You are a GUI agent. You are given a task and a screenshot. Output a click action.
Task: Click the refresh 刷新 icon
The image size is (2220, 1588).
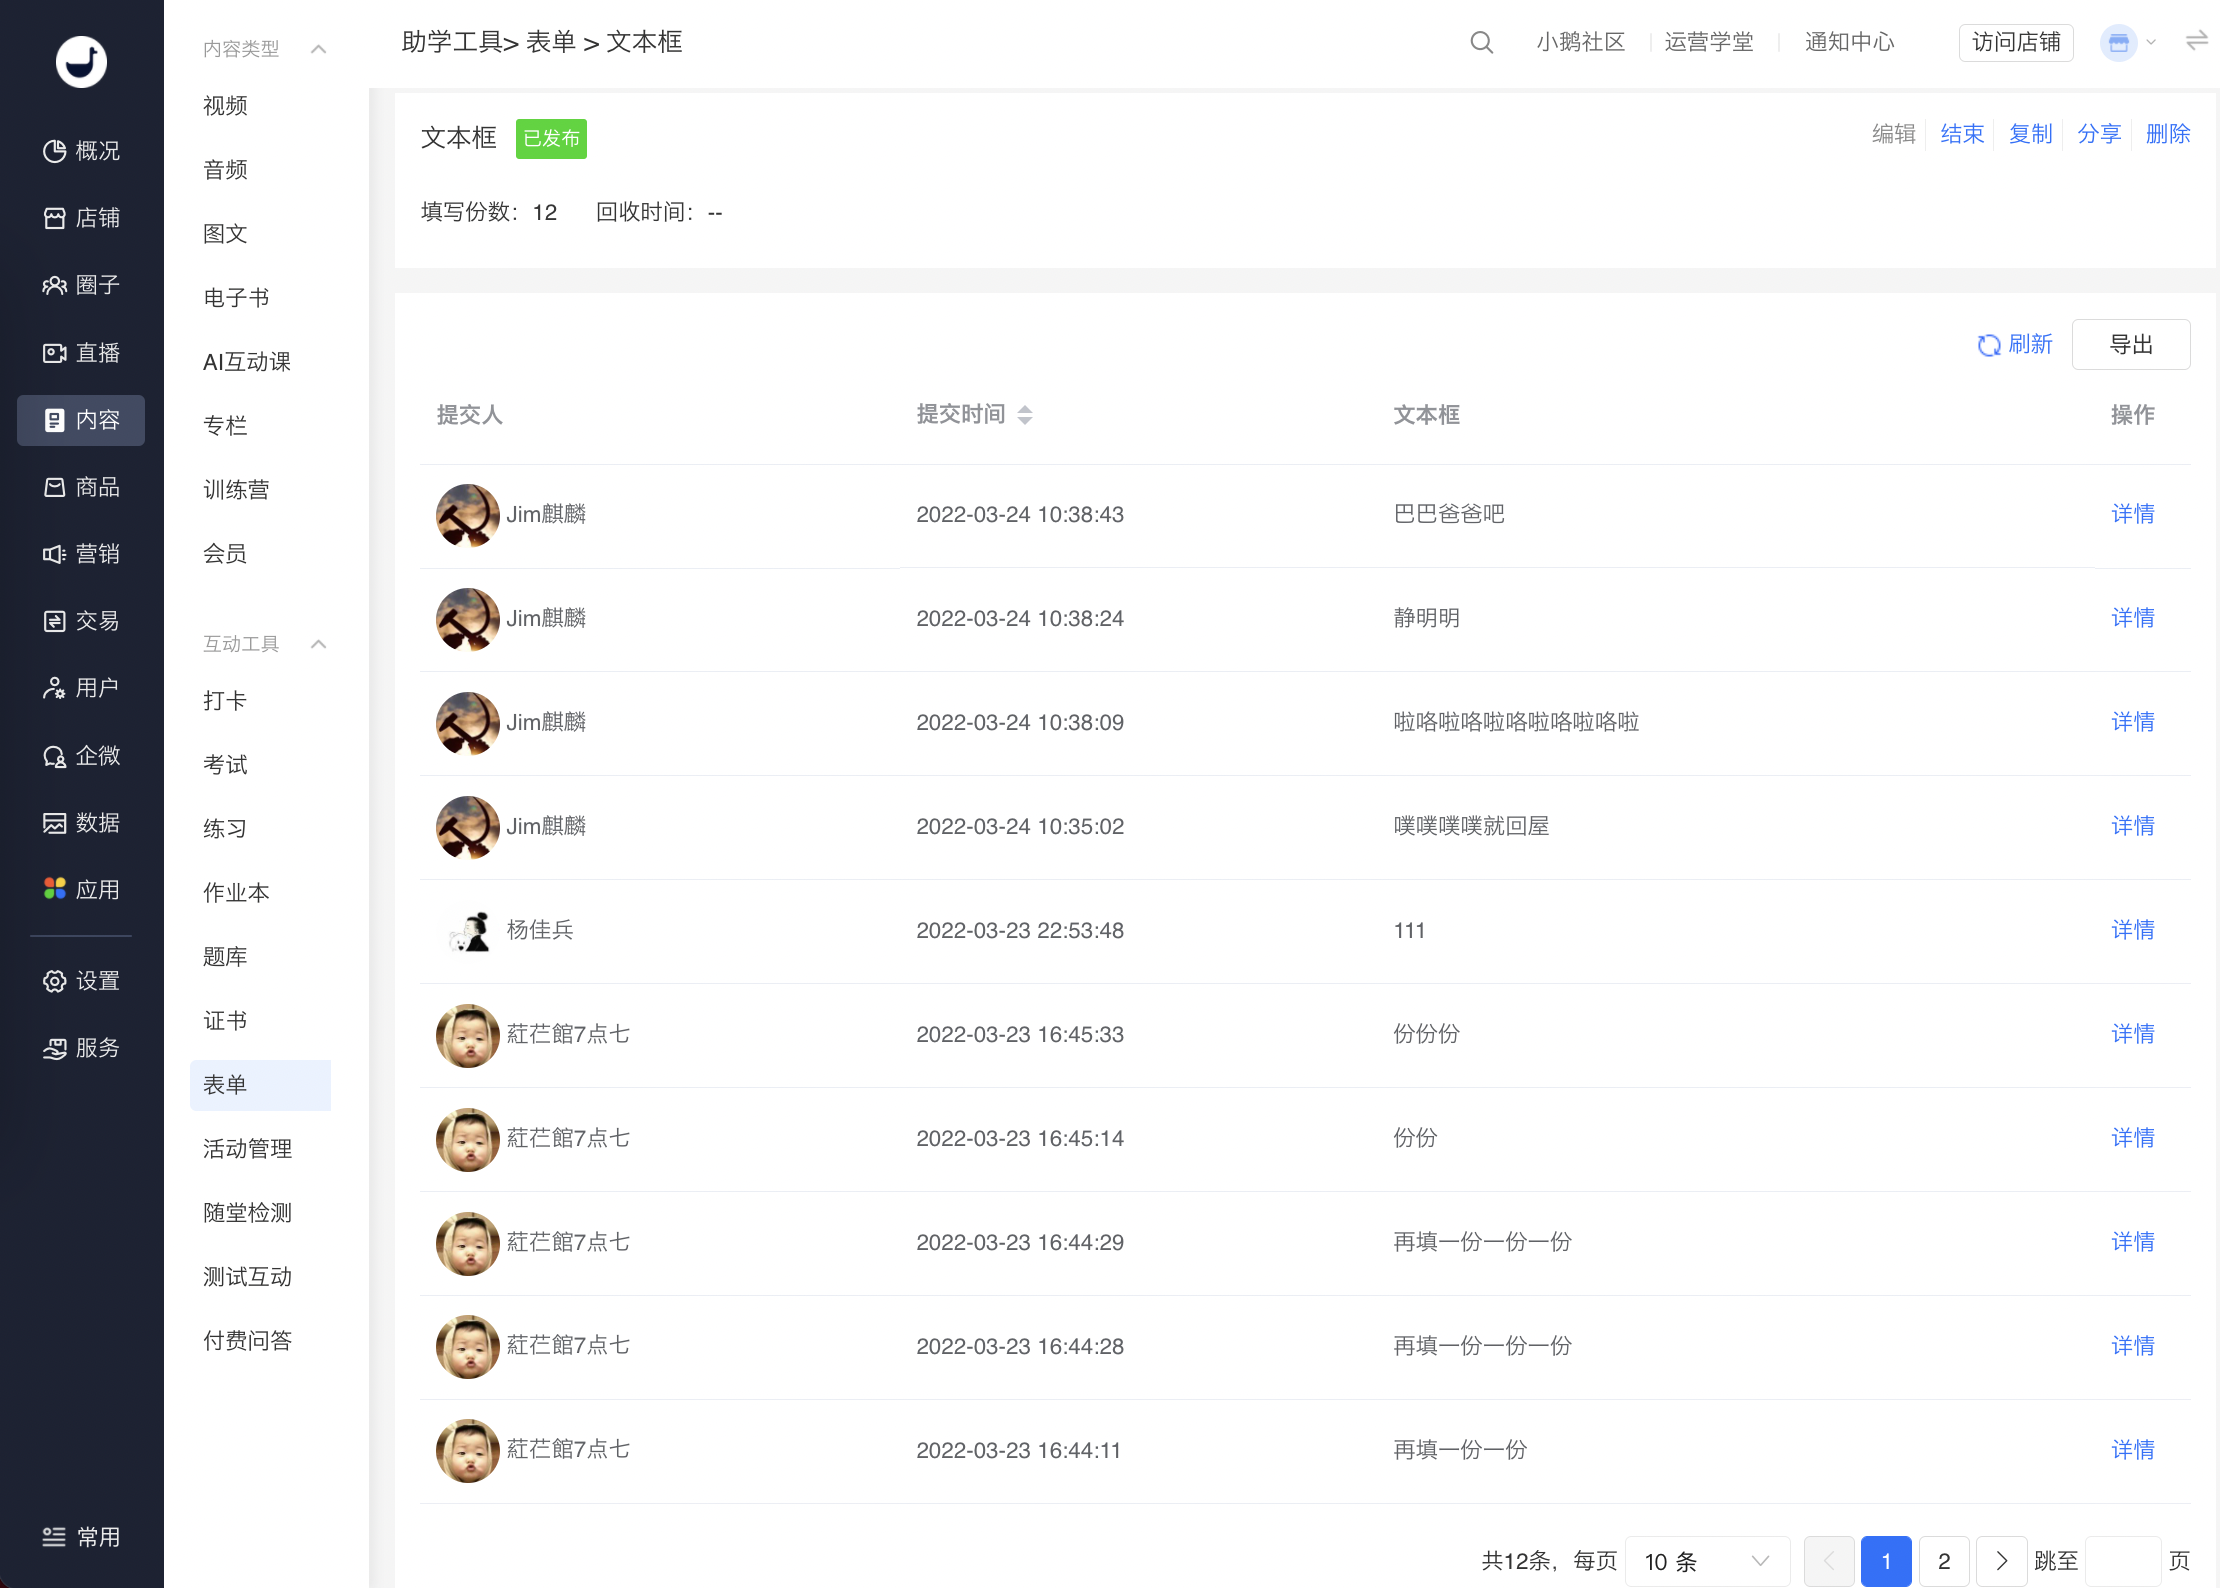tap(1989, 345)
